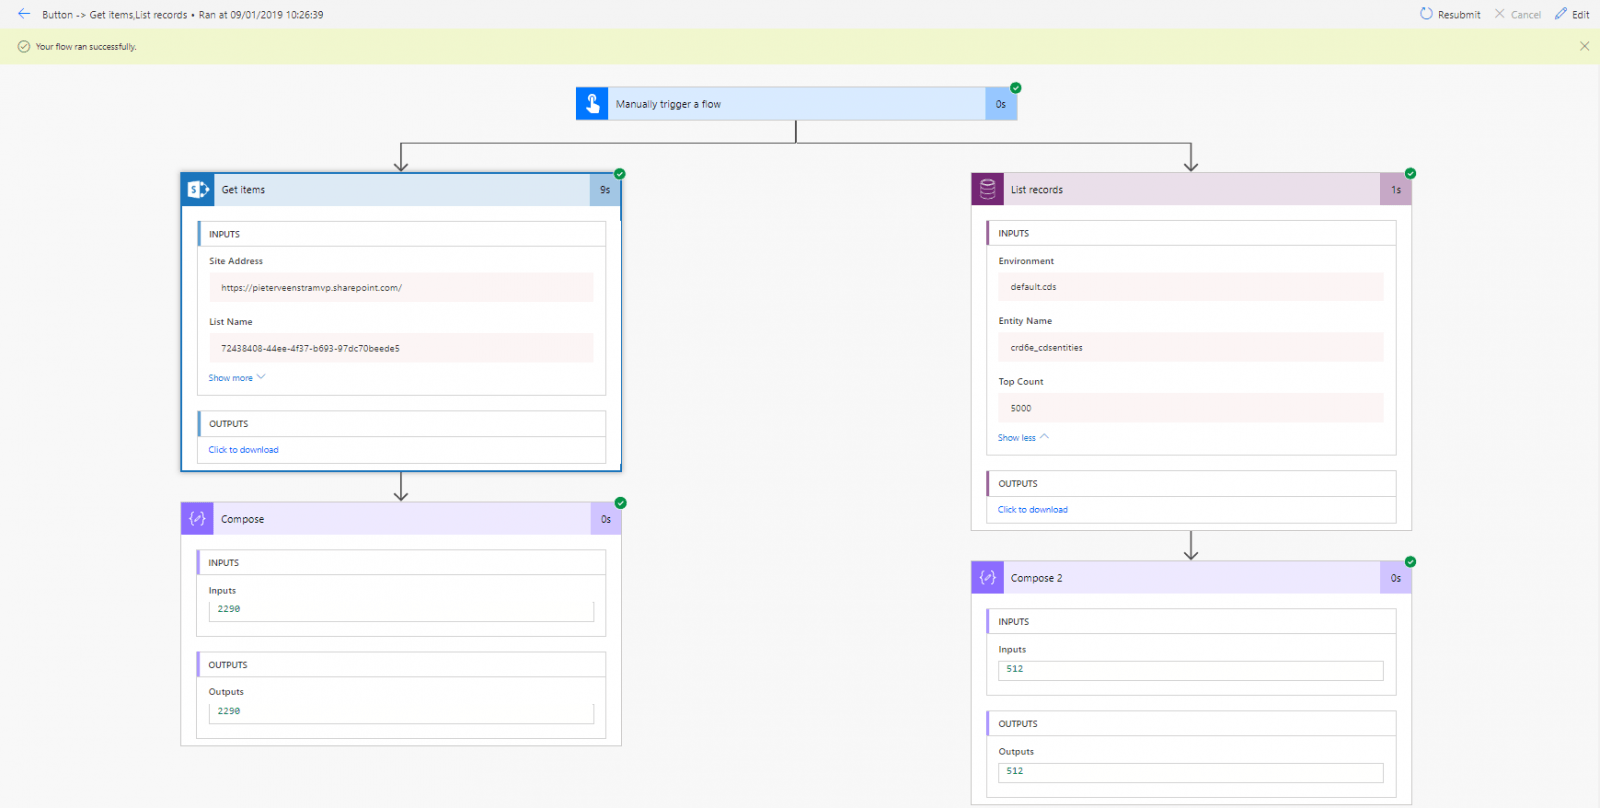This screenshot has height=808, width=1600.
Task: Click the Top Count 5000 field
Action: click(1190, 408)
